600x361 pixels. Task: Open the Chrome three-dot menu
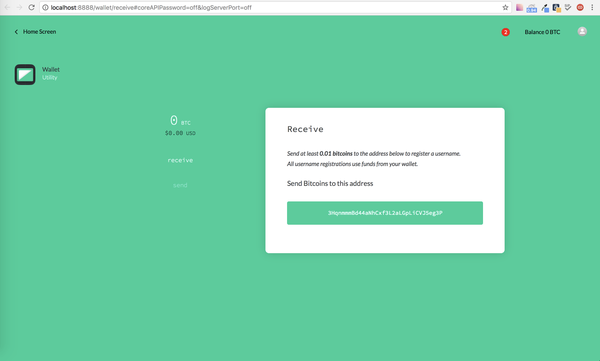592,7
